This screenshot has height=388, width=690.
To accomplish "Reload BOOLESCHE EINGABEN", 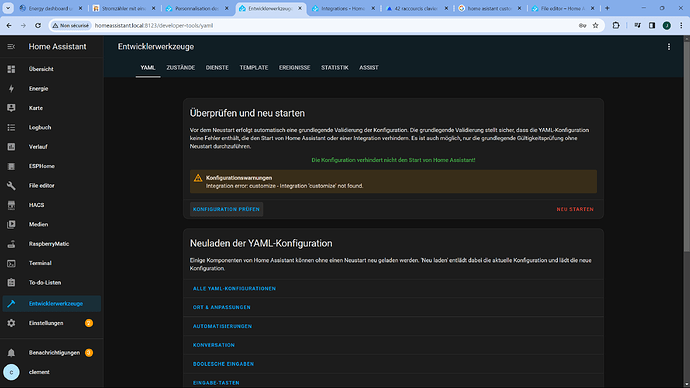I will pyautogui.click(x=223, y=364).
